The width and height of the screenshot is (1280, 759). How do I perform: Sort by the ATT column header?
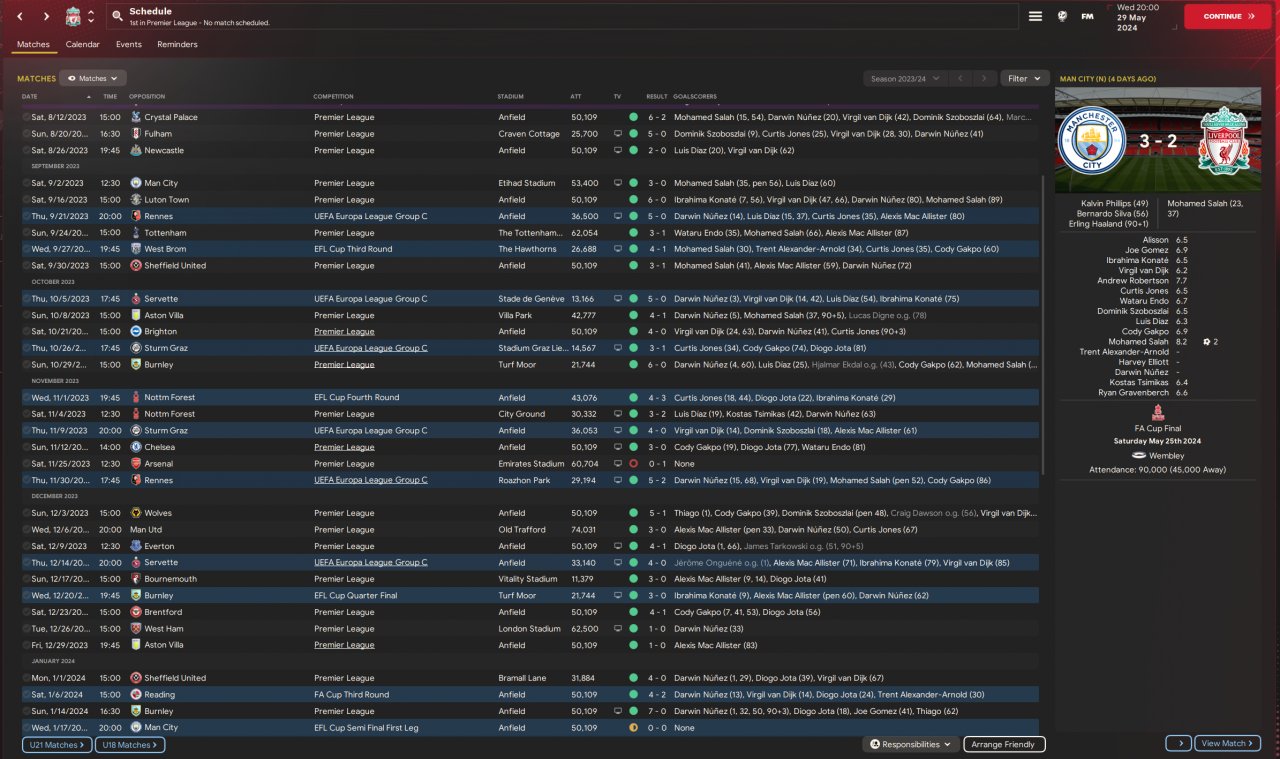click(576, 97)
